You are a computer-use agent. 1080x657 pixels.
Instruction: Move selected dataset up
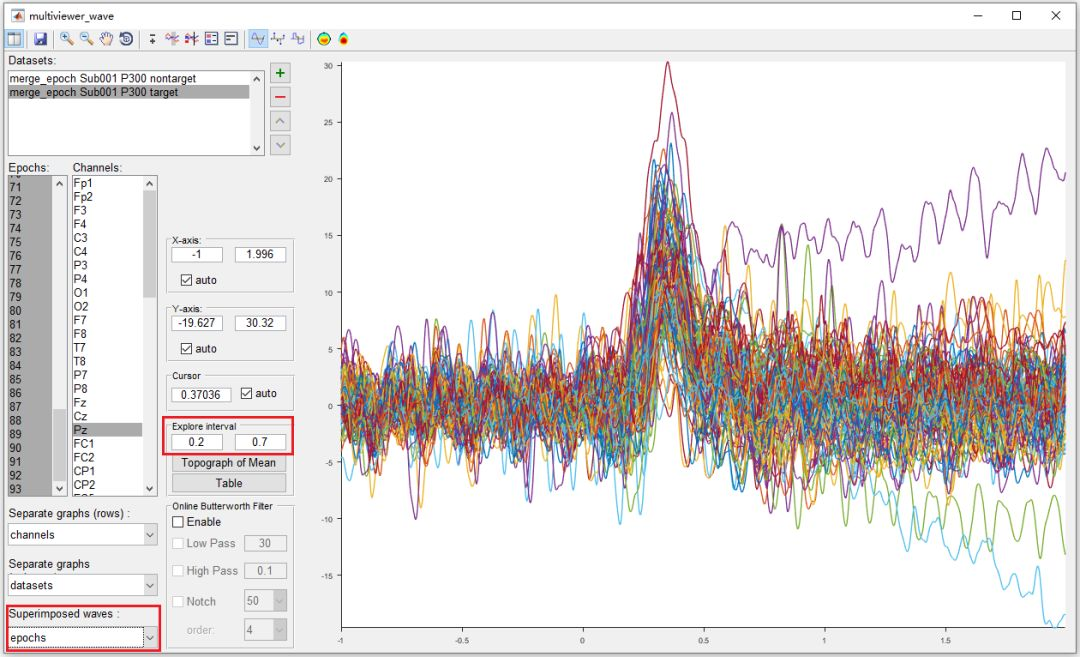coord(280,121)
